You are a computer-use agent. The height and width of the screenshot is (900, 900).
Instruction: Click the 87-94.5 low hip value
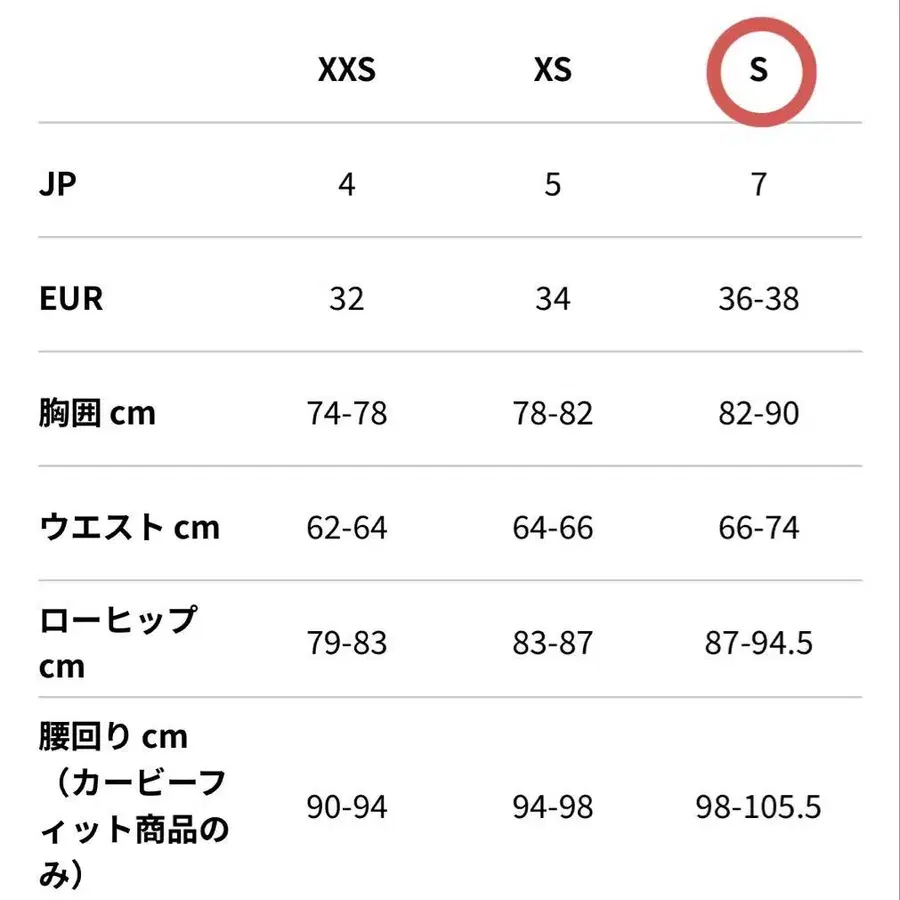[x=759, y=642]
